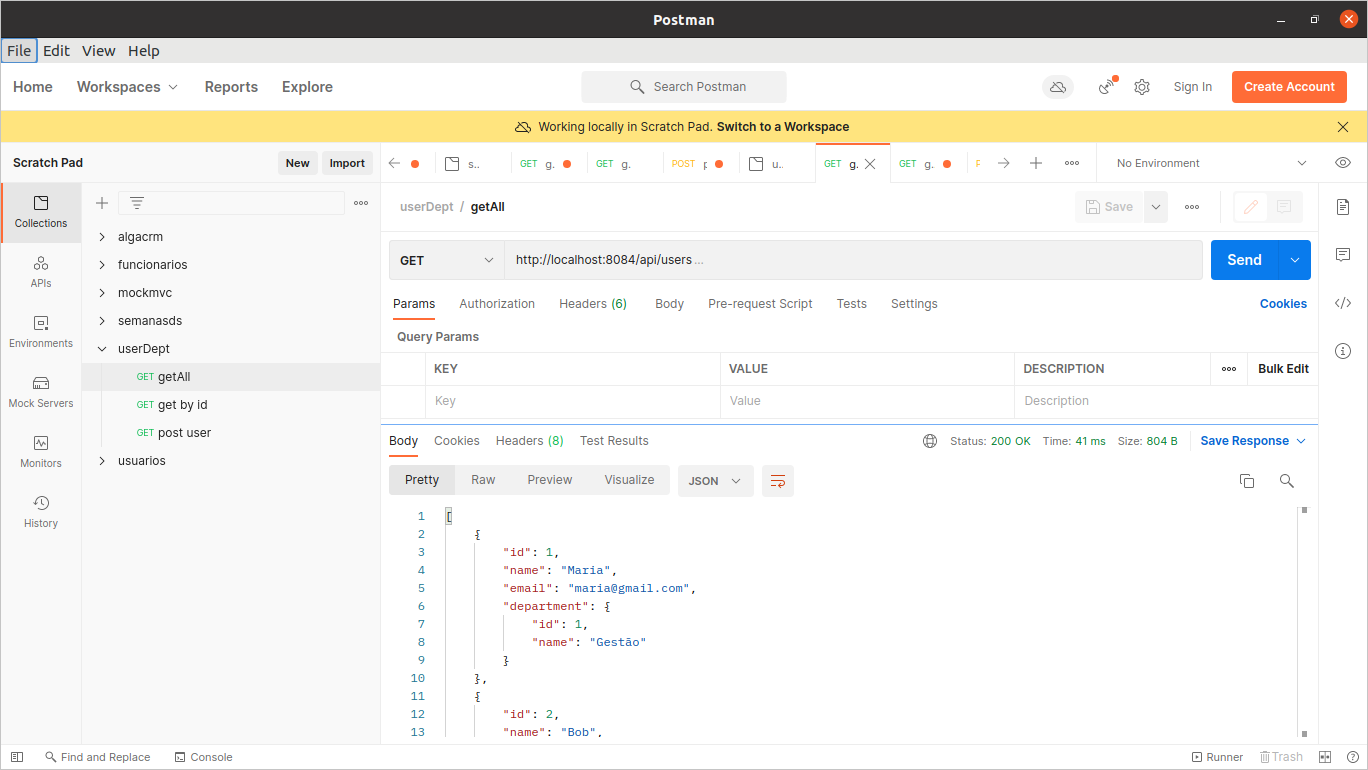1368x770 pixels.
Task: Click the pencil edit mode icon
Action: pos(1250,207)
